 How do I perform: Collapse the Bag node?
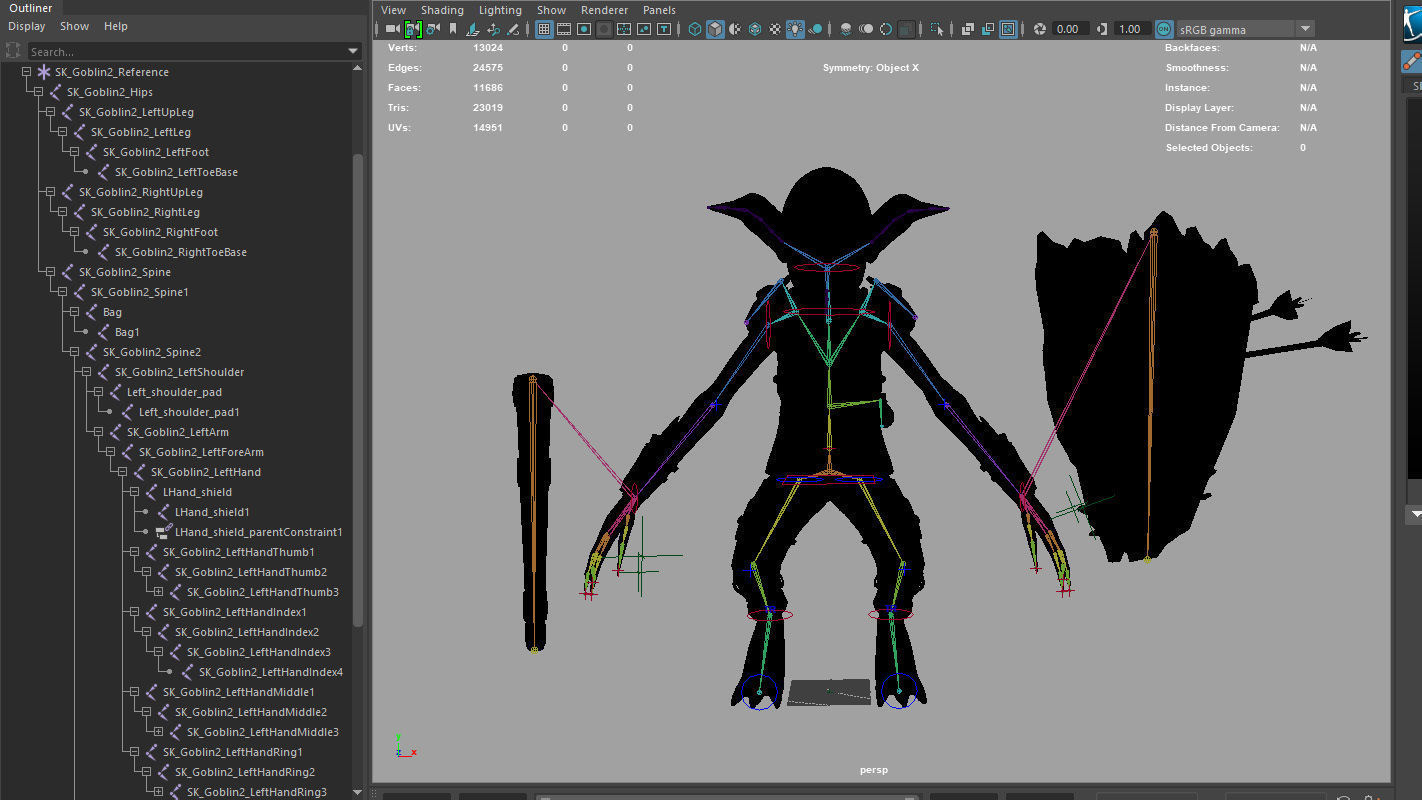pos(75,312)
